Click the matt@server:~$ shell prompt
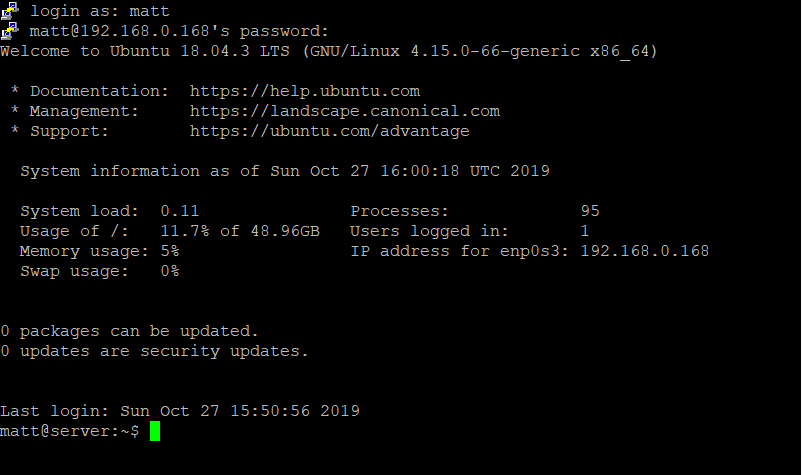 point(70,431)
